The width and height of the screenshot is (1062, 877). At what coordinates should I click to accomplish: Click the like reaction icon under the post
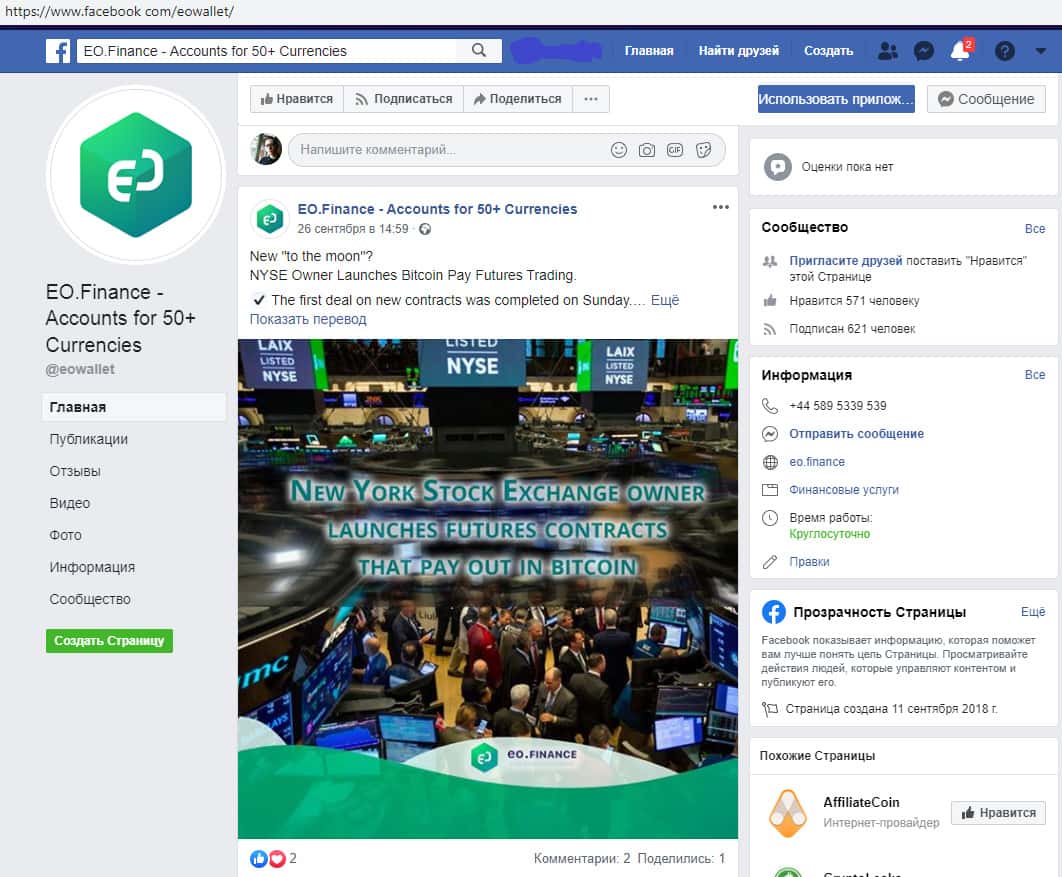pyautogui.click(x=259, y=859)
